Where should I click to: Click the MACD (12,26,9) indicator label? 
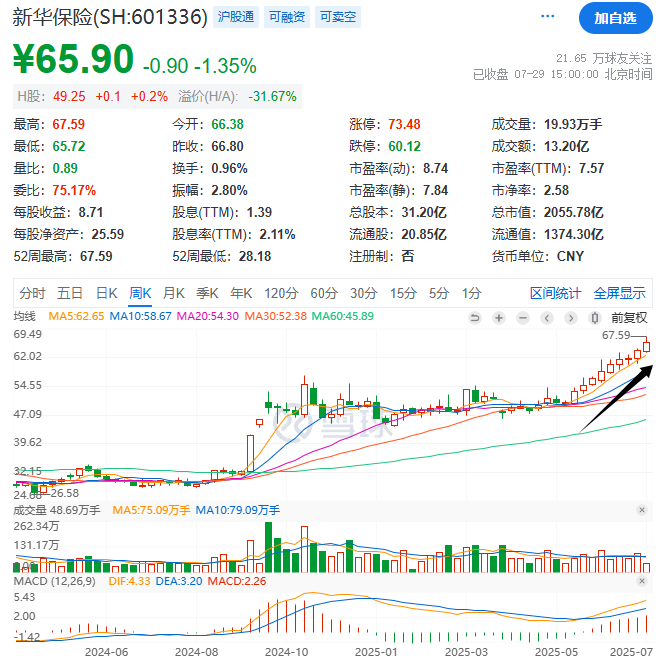[55, 581]
